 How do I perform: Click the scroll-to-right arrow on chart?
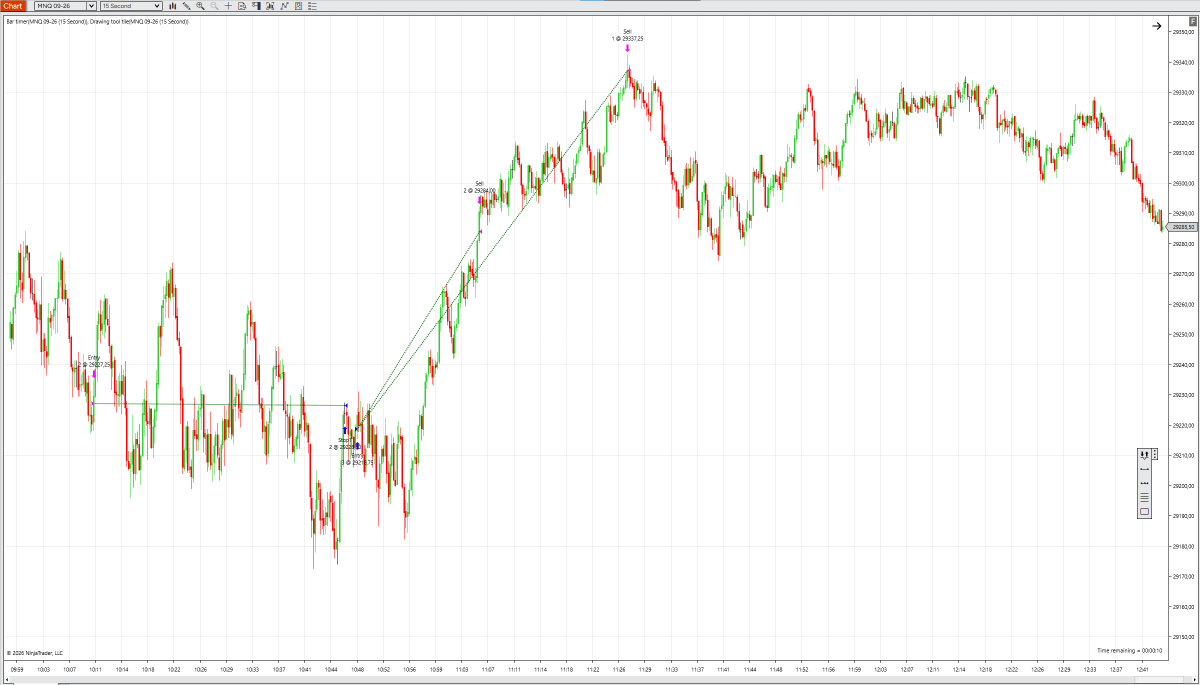[x=1156, y=26]
